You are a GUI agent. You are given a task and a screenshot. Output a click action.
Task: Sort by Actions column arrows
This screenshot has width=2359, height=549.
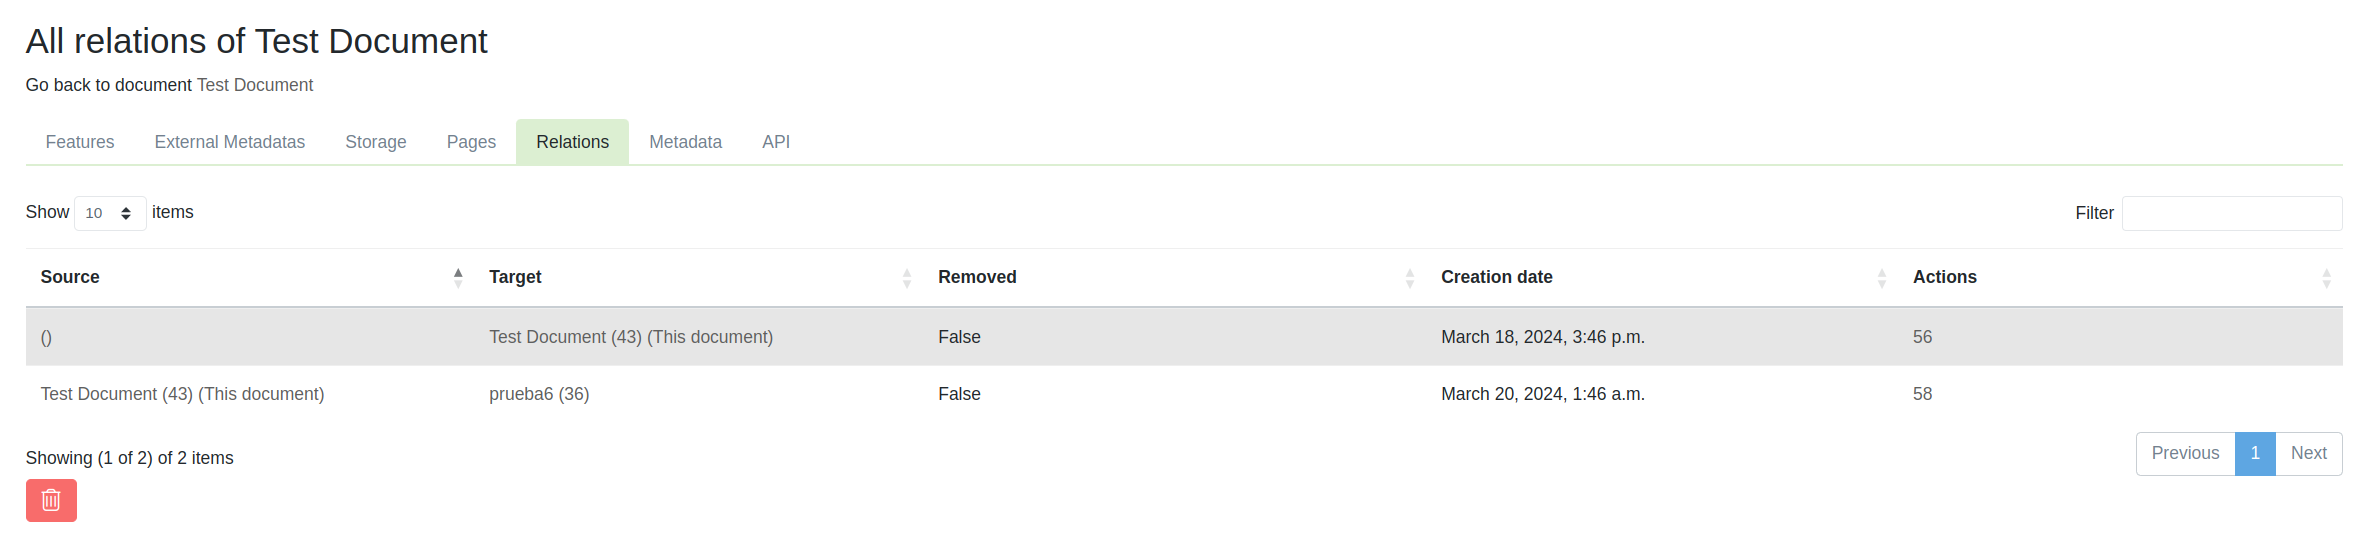point(2326,278)
